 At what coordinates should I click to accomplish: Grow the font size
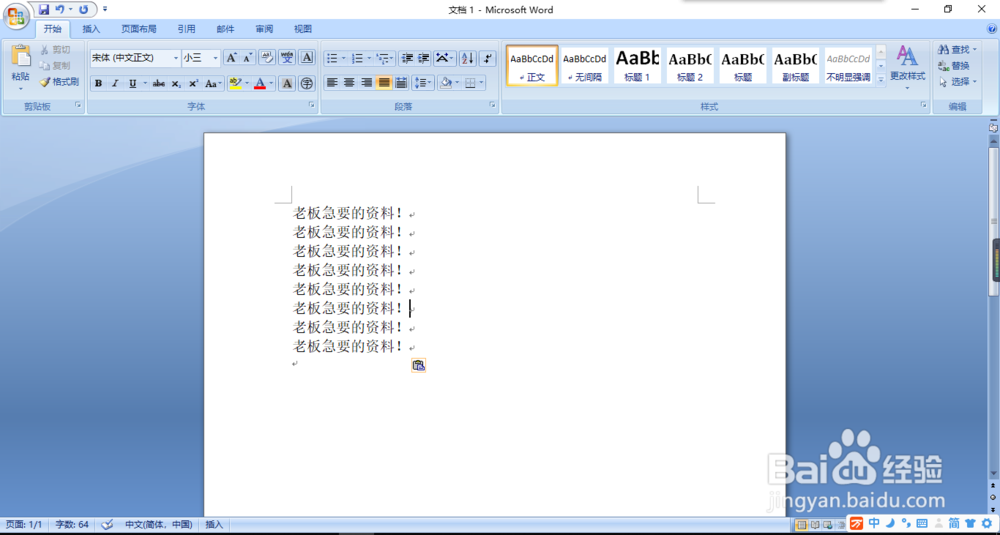click(x=232, y=58)
